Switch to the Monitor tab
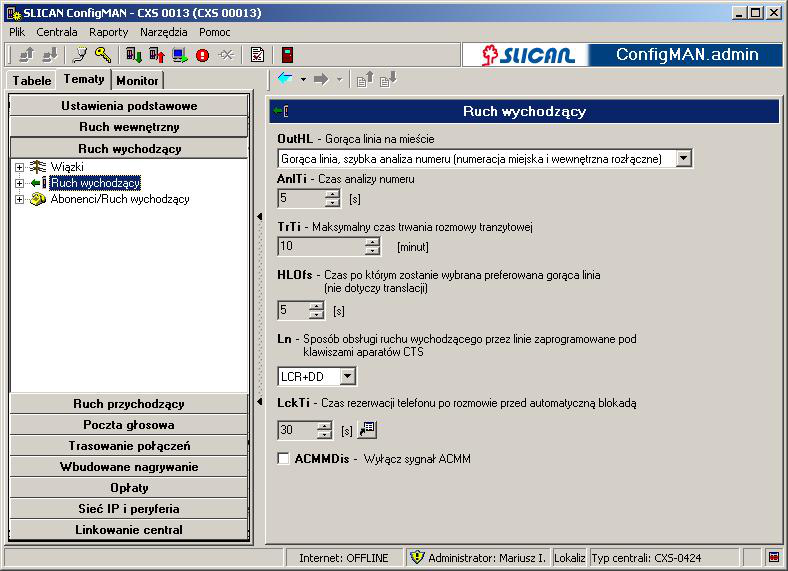 click(137, 80)
